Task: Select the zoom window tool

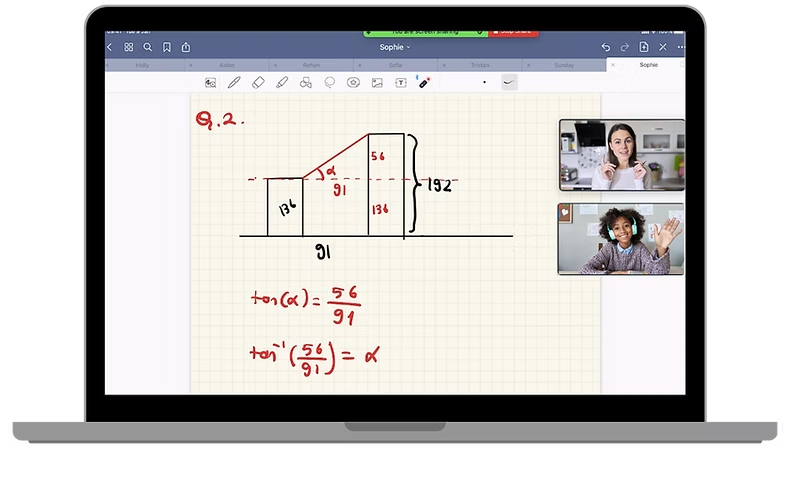Action: coord(211,83)
